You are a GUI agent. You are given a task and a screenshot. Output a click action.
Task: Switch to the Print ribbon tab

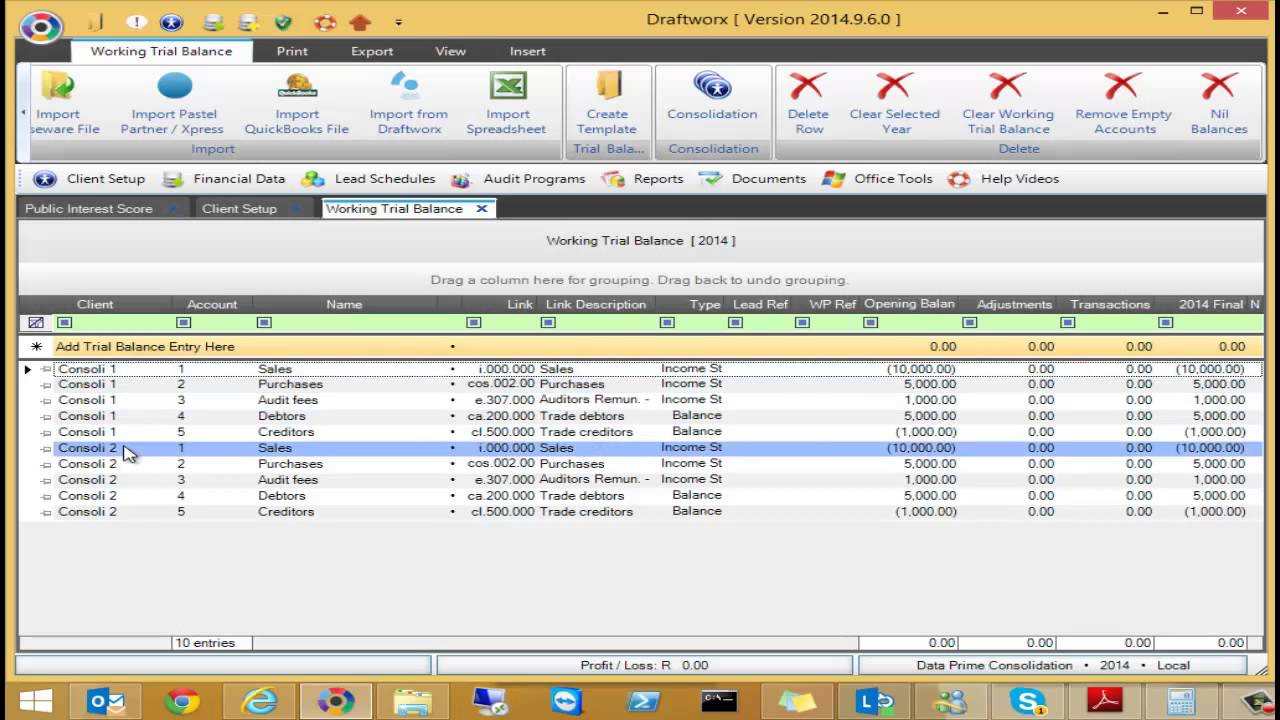(x=292, y=51)
